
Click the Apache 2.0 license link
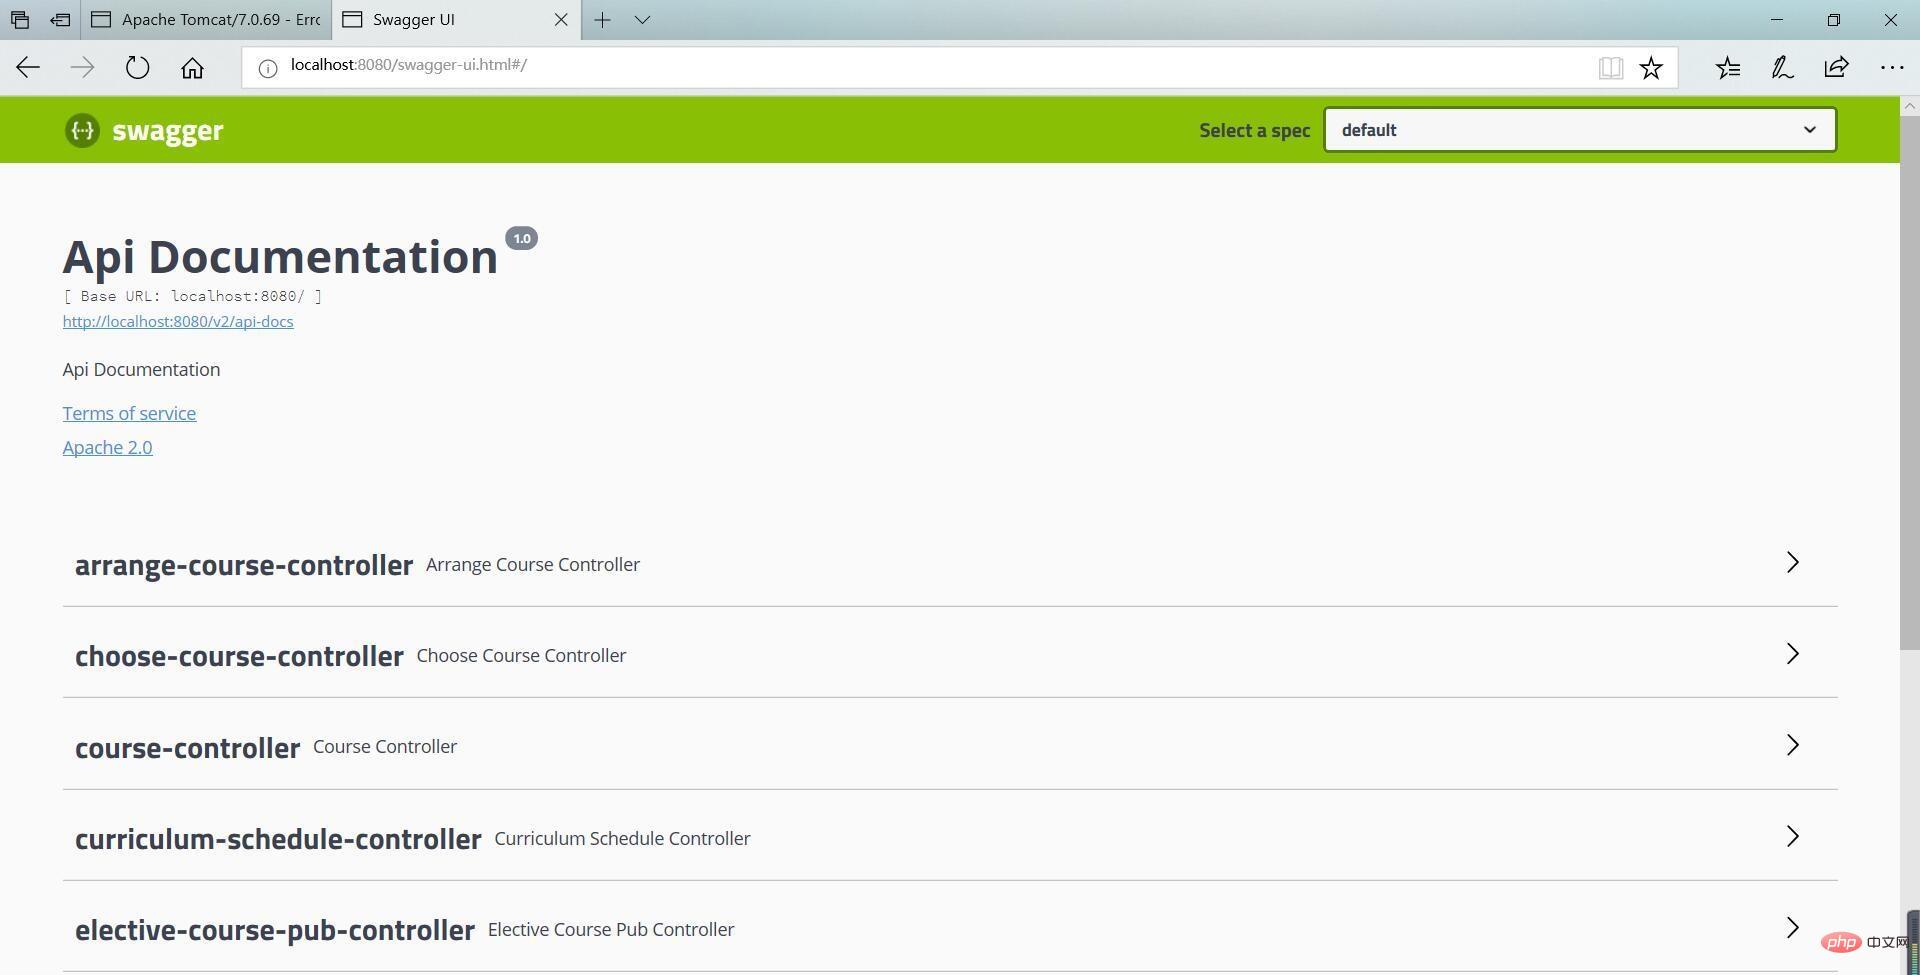(x=107, y=448)
